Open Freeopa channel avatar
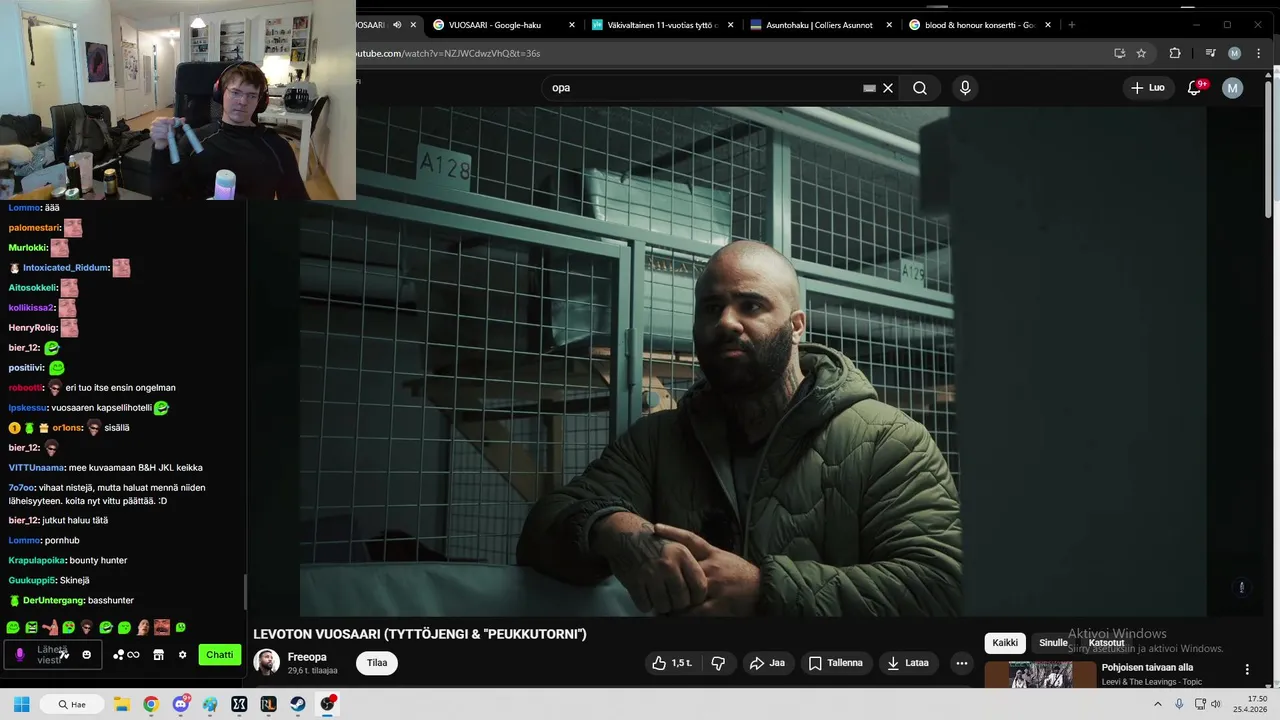 pos(266,662)
